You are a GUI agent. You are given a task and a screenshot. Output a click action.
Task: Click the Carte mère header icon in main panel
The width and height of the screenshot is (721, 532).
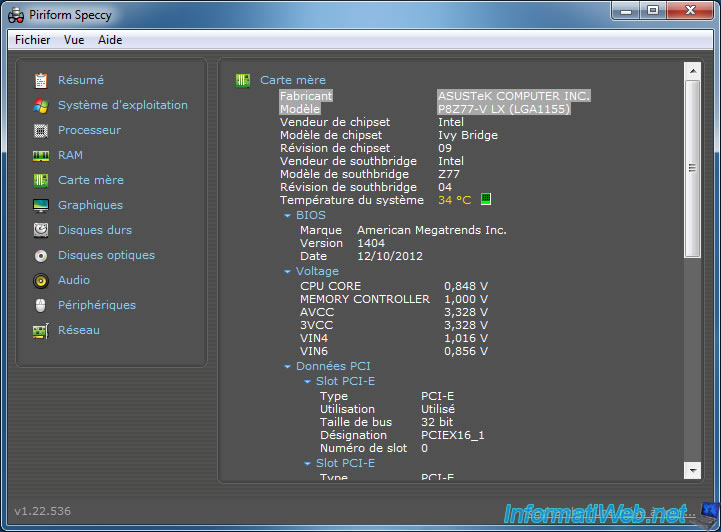point(243,80)
